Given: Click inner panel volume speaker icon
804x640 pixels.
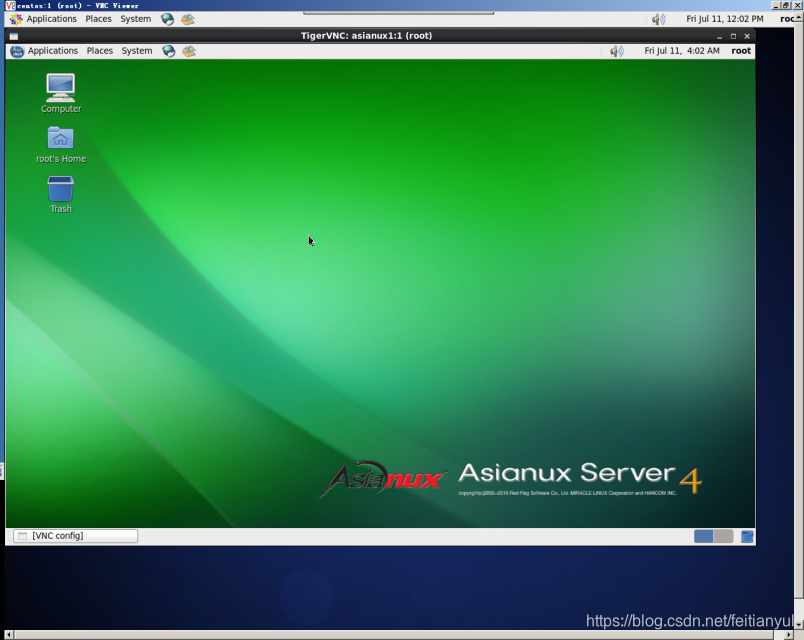Looking at the screenshot, I should click(616, 51).
